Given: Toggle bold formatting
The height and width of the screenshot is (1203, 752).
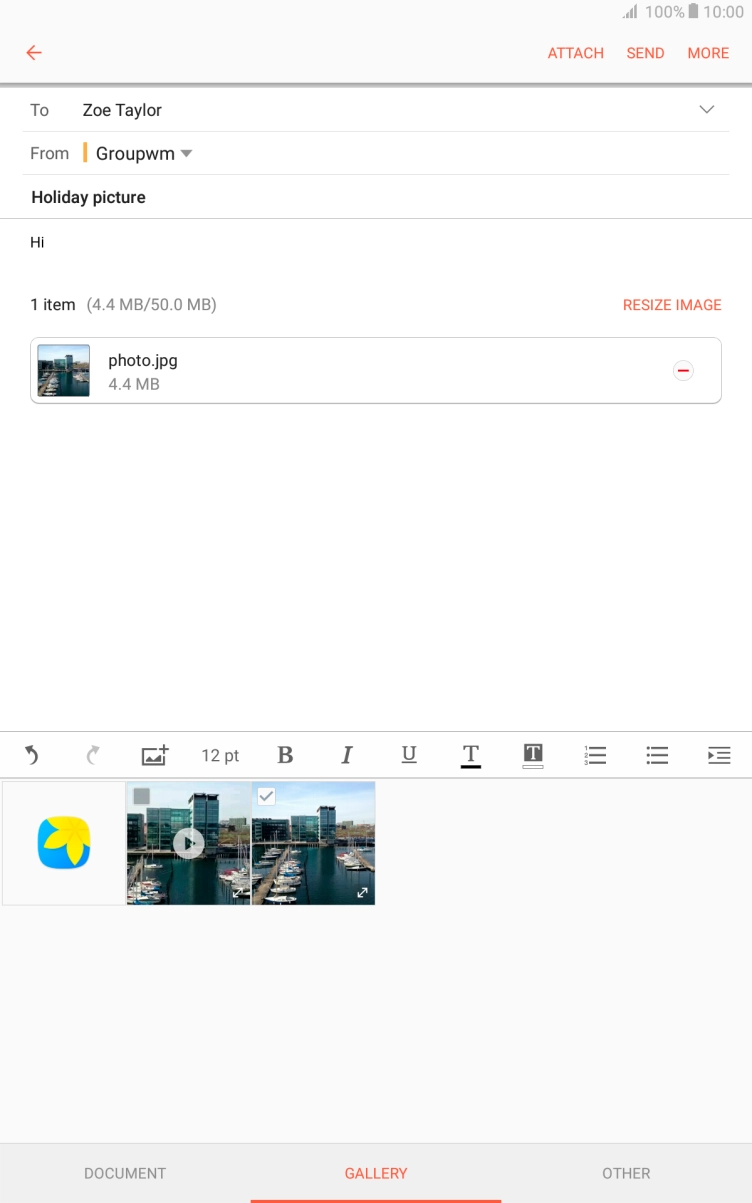Looking at the screenshot, I should point(285,755).
